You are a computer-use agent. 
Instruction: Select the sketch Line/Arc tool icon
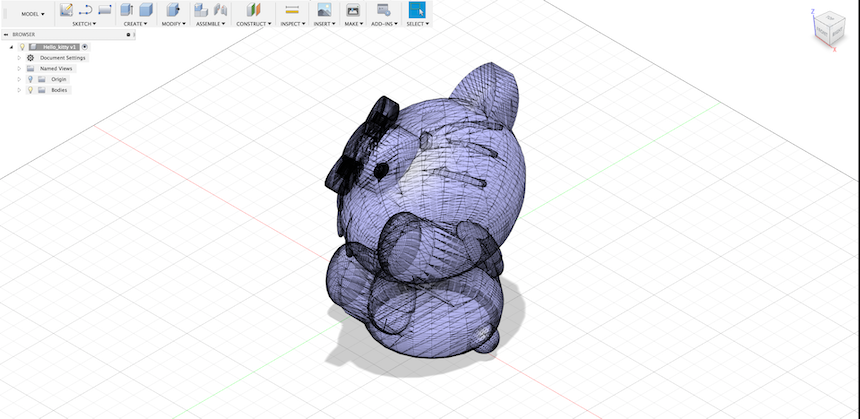point(85,9)
